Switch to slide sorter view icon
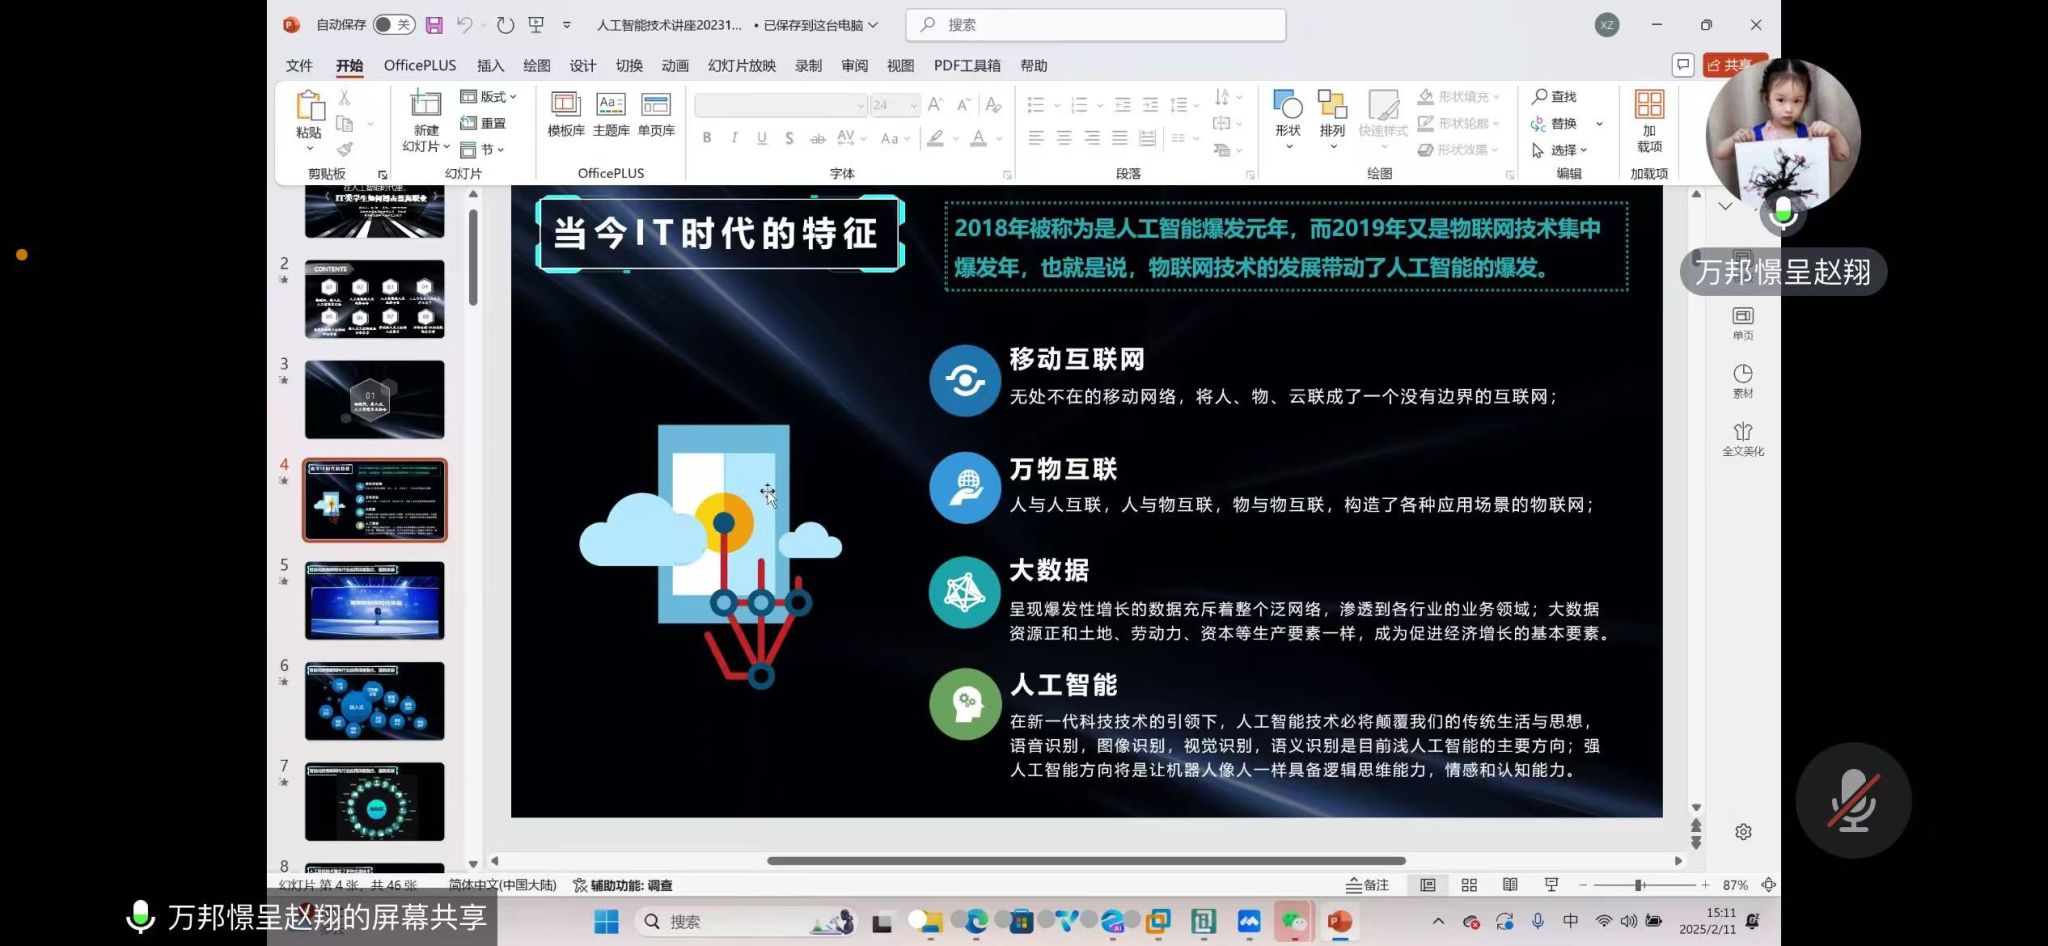This screenshot has height=946, width=2048. click(x=1469, y=885)
